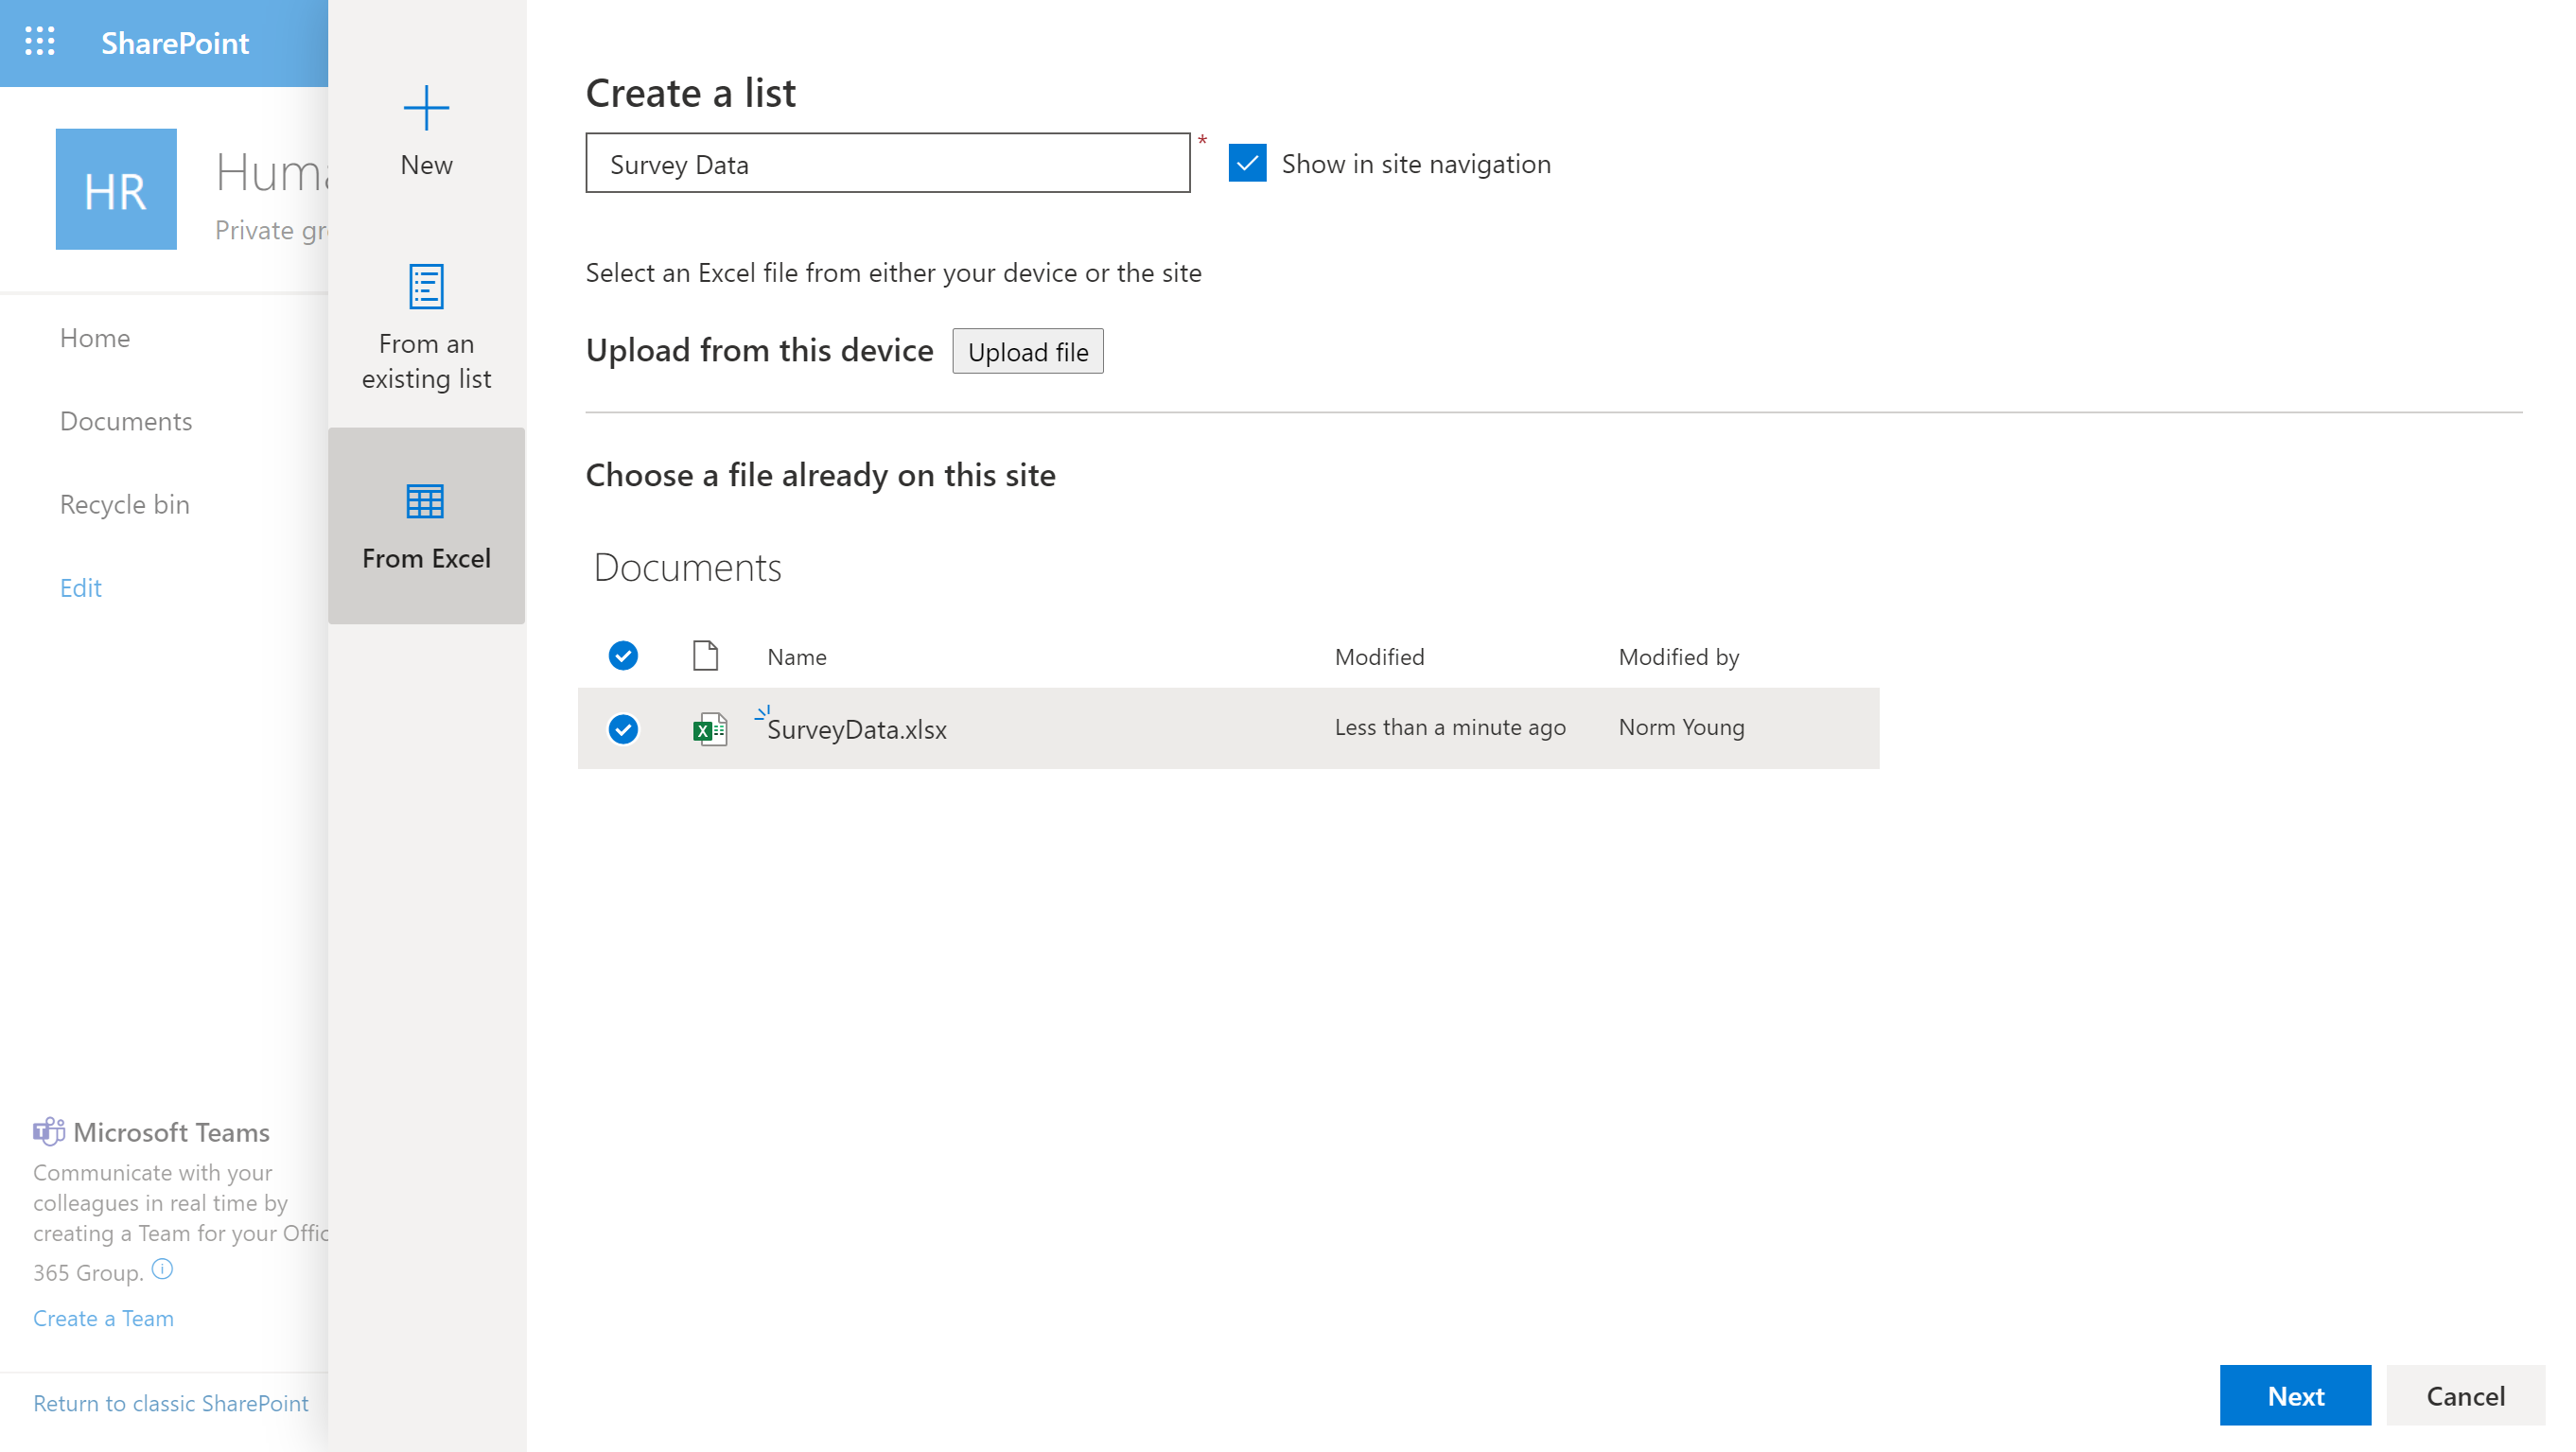Toggle the Name column header checkbox
Viewport: 2576px width, 1452px height.
coord(622,655)
